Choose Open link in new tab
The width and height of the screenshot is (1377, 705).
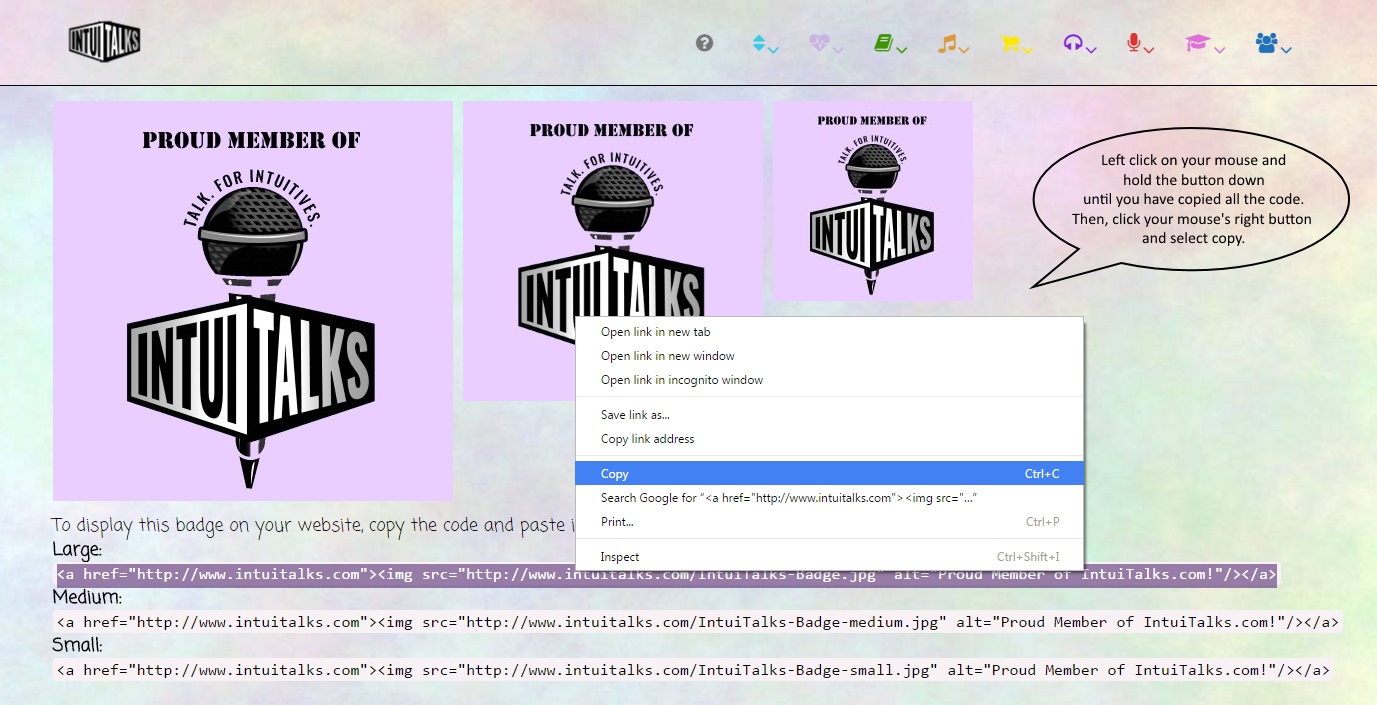830,332
